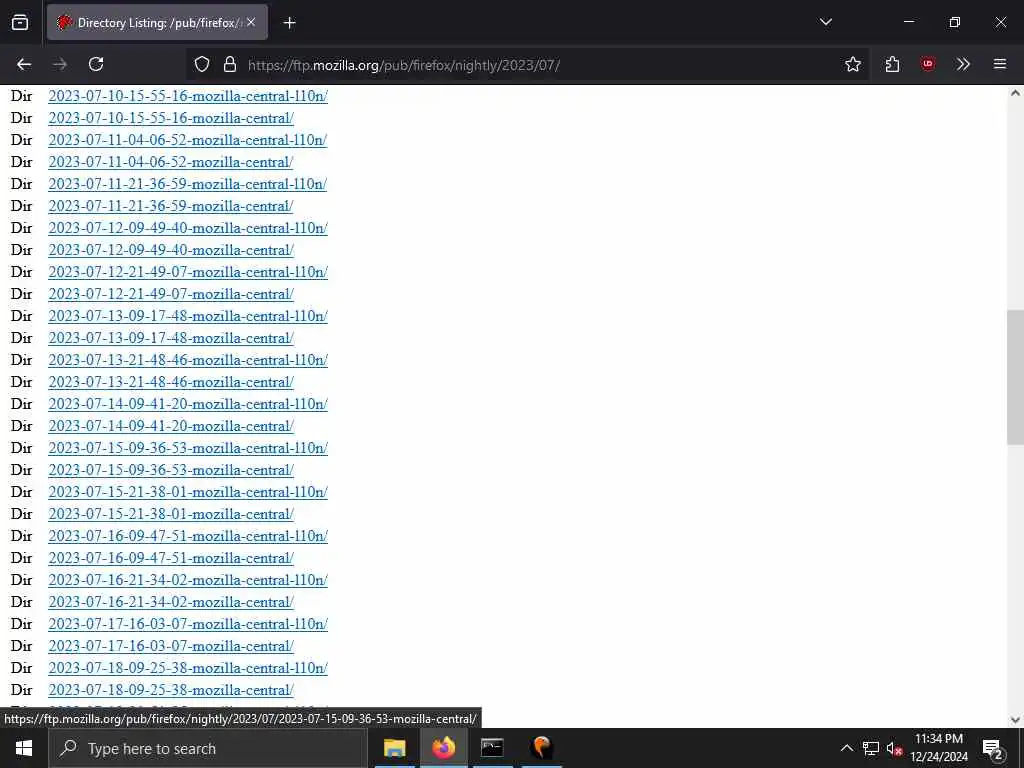Open 2023-07-11-21-36-59-mozilla-central/ link
The height and width of the screenshot is (768, 1024).
(171, 206)
